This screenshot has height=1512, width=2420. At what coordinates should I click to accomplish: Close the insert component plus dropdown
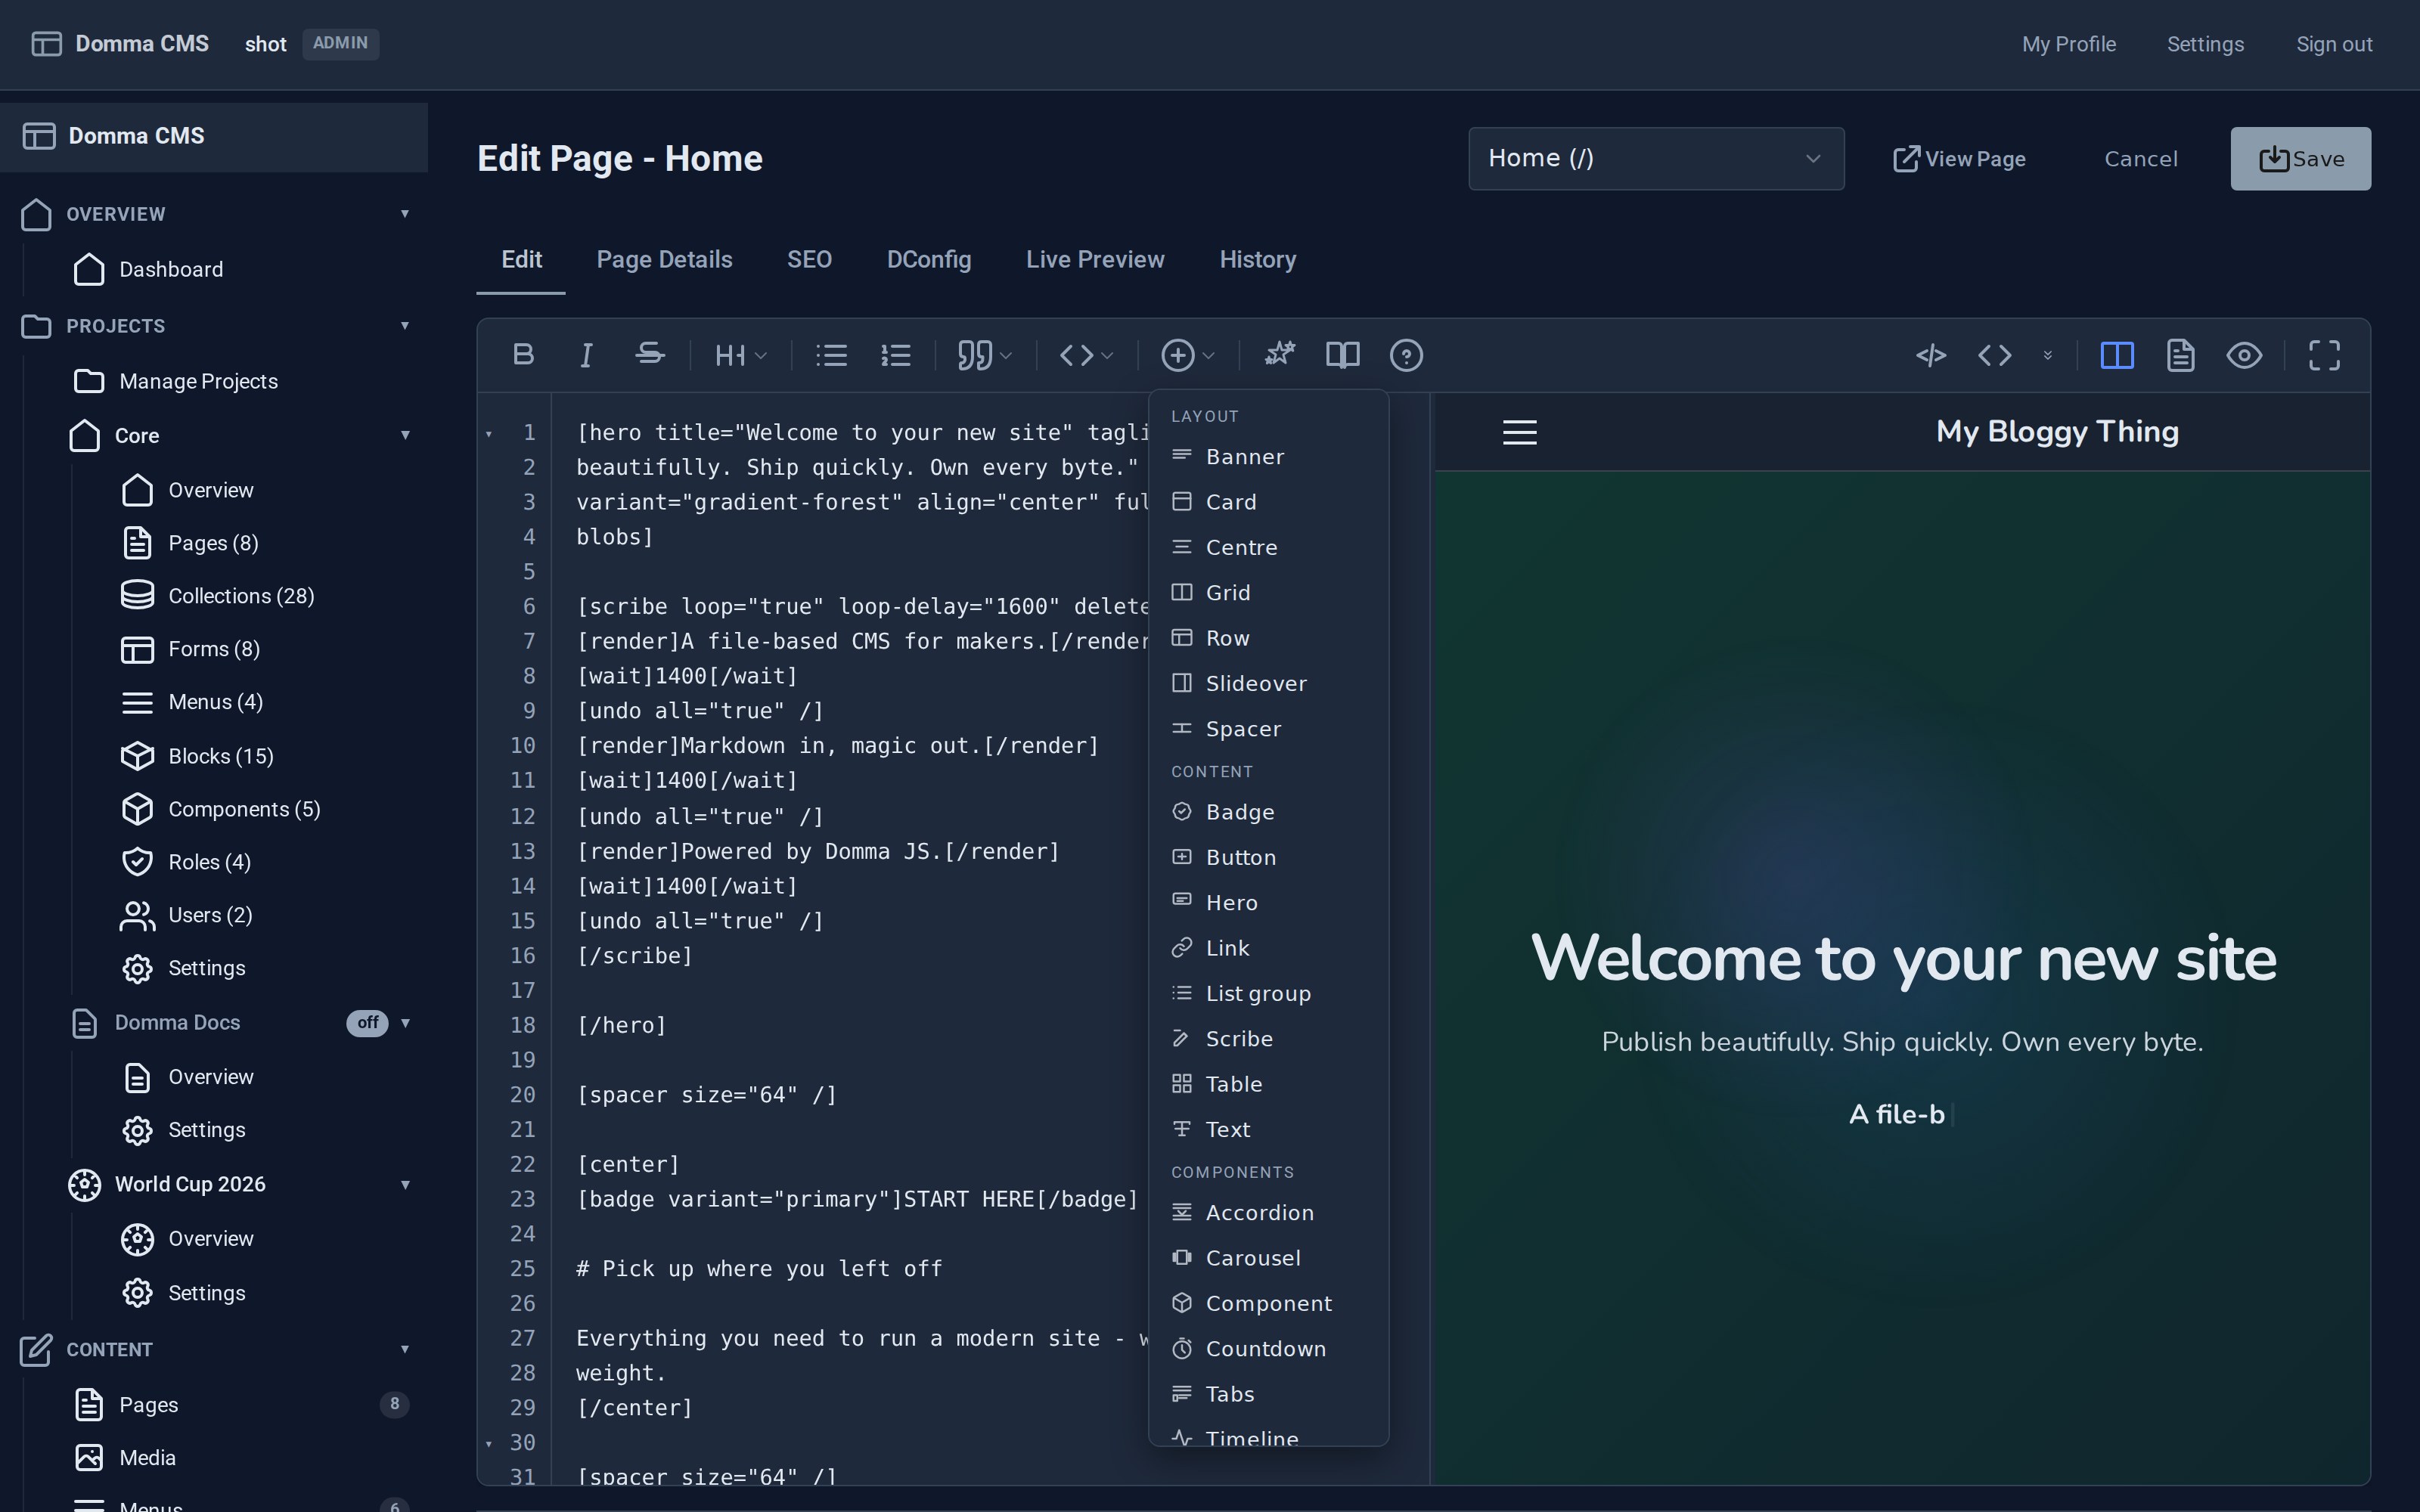pyautogui.click(x=1188, y=355)
